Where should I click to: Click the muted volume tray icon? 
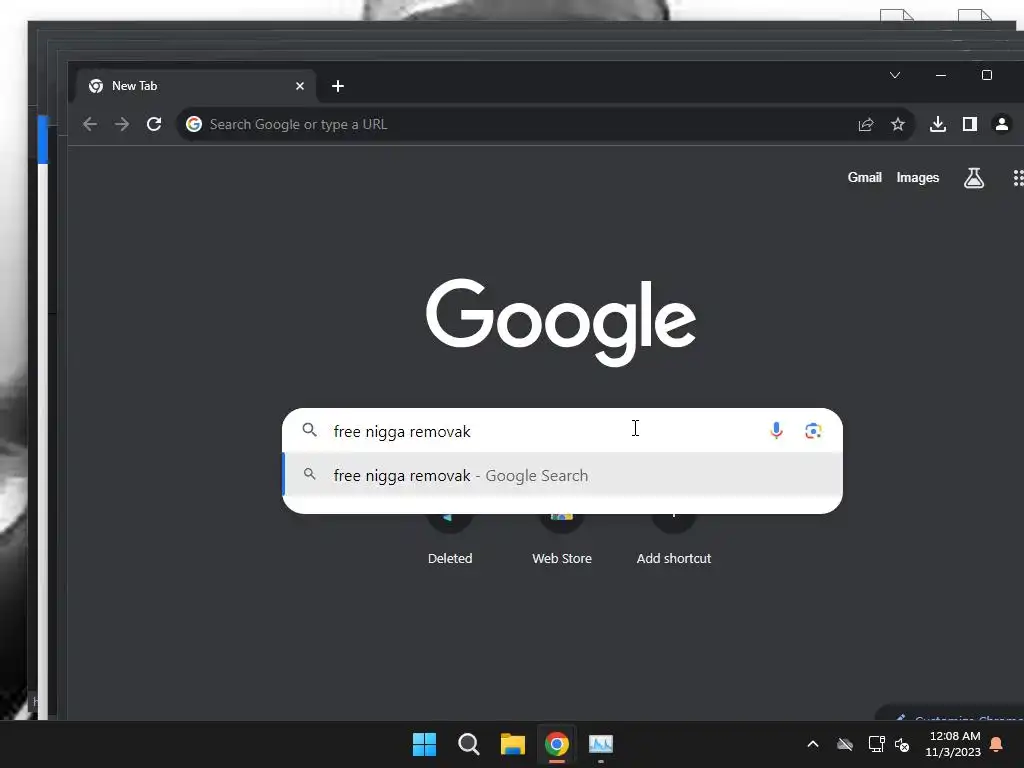point(903,744)
